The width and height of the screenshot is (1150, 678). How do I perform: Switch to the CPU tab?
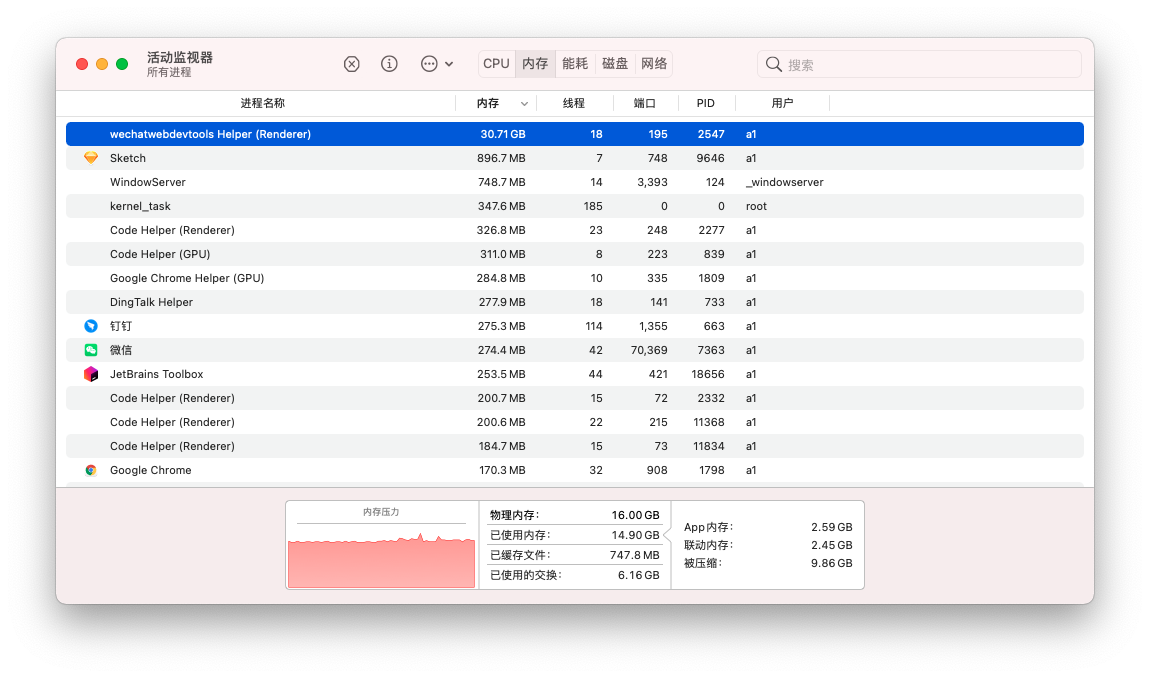pyautogui.click(x=497, y=64)
